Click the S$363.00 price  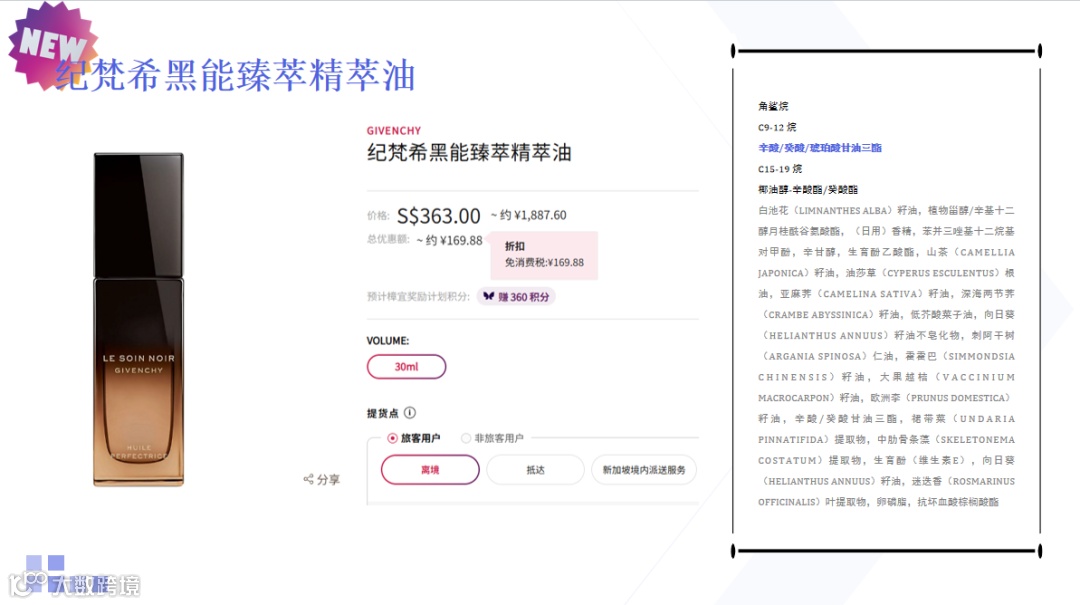tap(439, 216)
